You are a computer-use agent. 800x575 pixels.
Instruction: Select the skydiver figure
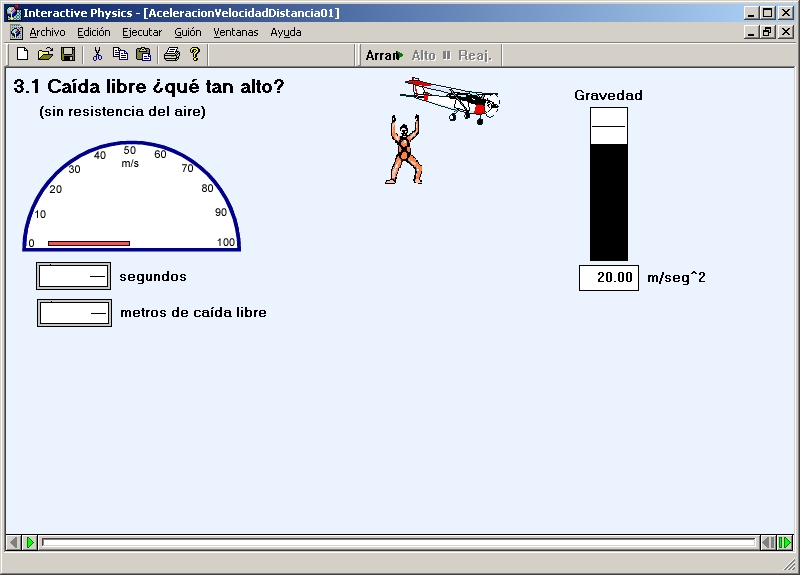(404, 149)
